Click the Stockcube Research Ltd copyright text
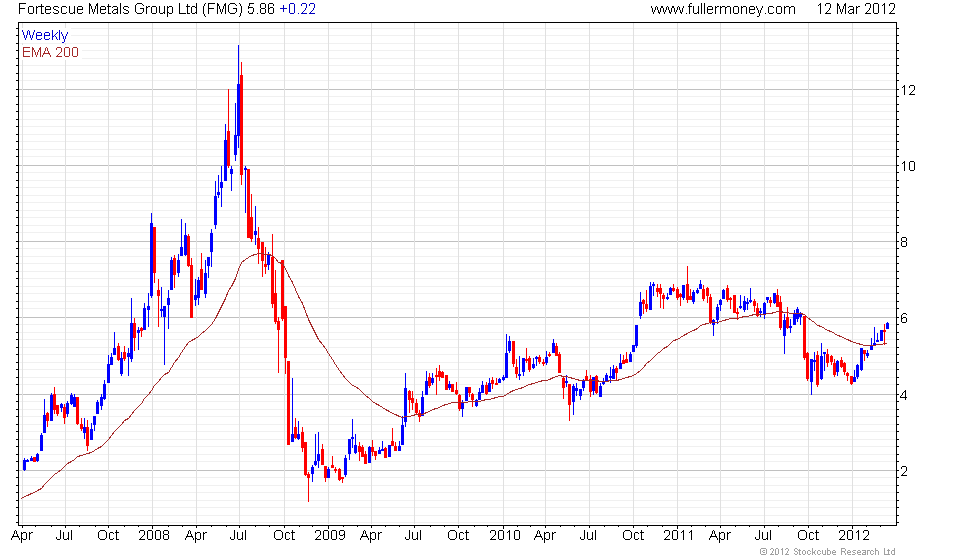Image resolution: width=980 pixels, height=560 pixels. point(828,552)
